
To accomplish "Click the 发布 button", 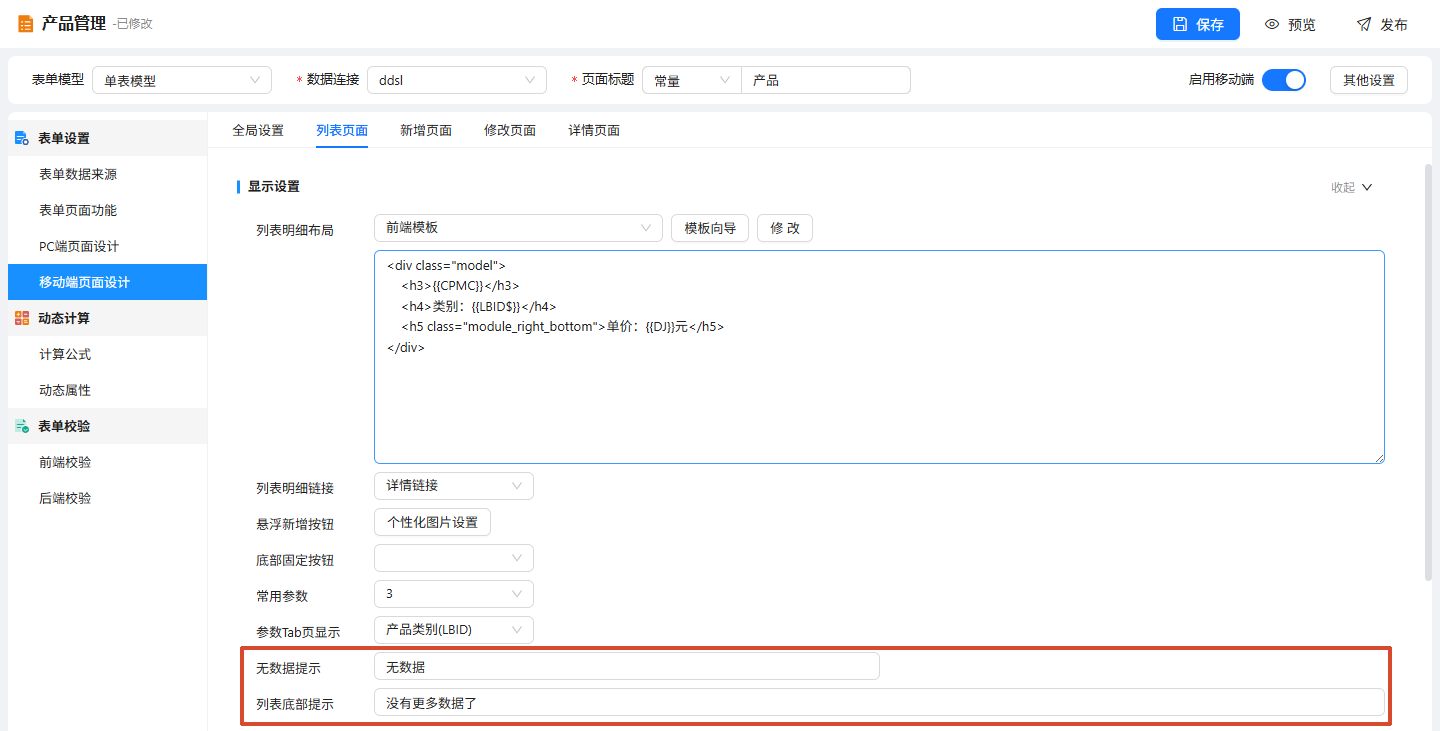I will (x=1382, y=24).
